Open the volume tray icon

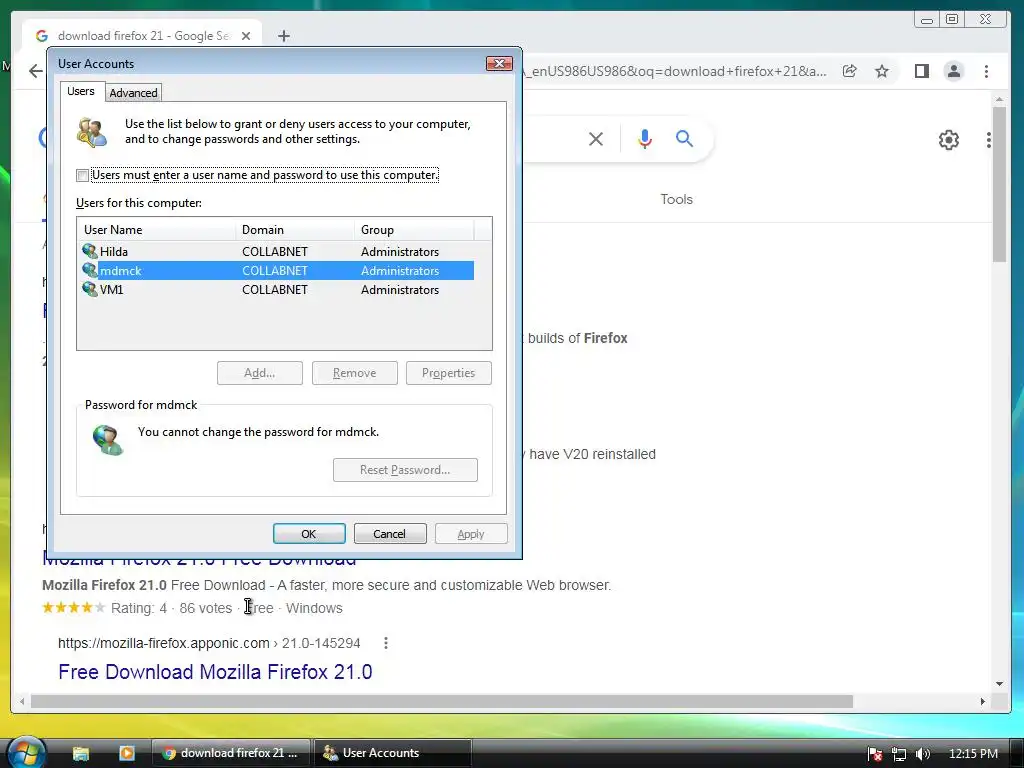coord(923,754)
